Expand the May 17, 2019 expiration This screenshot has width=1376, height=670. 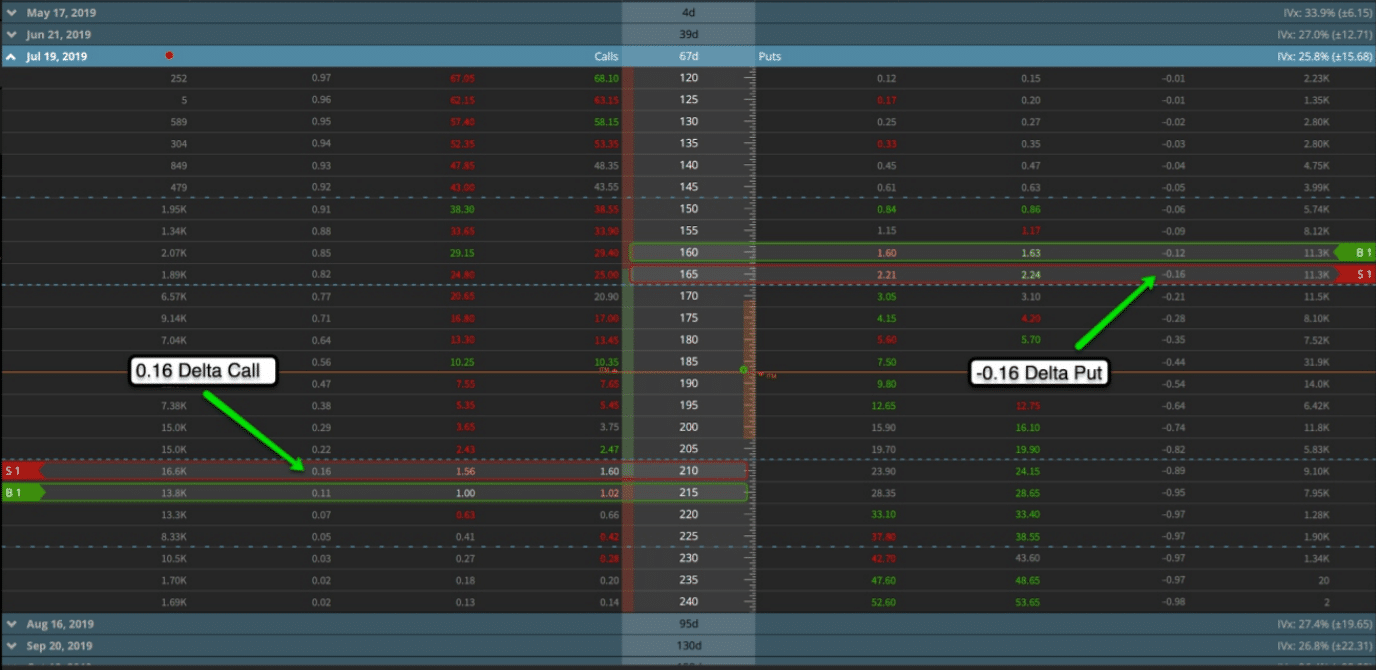coord(11,13)
